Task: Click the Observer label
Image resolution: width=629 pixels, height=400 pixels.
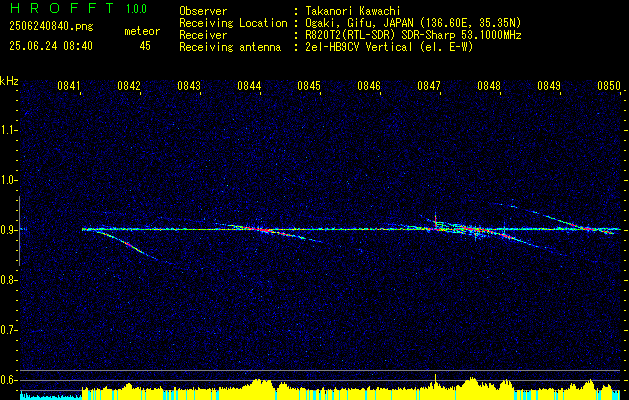Action: 203,11
